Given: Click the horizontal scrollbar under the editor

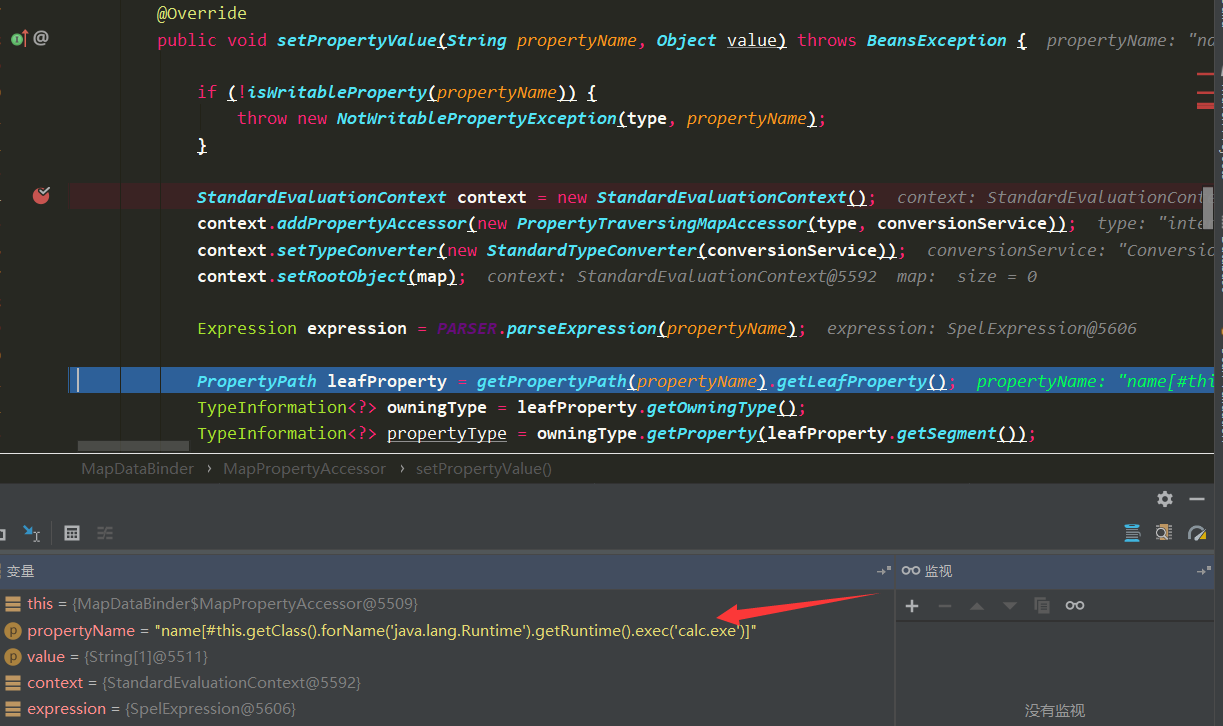Looking at the screenshot, I should point(132,446).
